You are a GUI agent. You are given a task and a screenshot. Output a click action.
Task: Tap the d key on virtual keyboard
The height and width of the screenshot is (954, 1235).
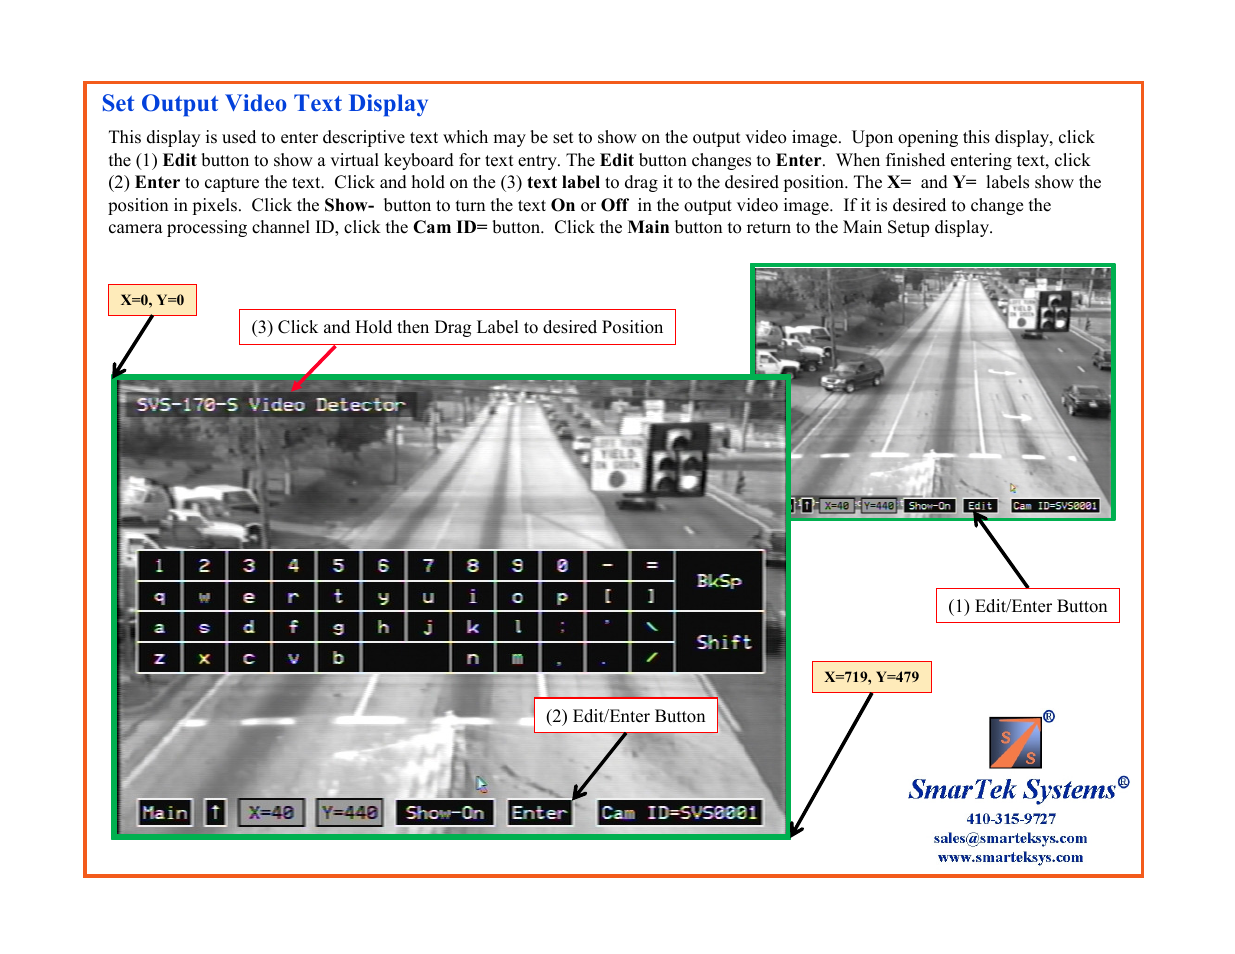pyautogui.click(x=249, y=628)
